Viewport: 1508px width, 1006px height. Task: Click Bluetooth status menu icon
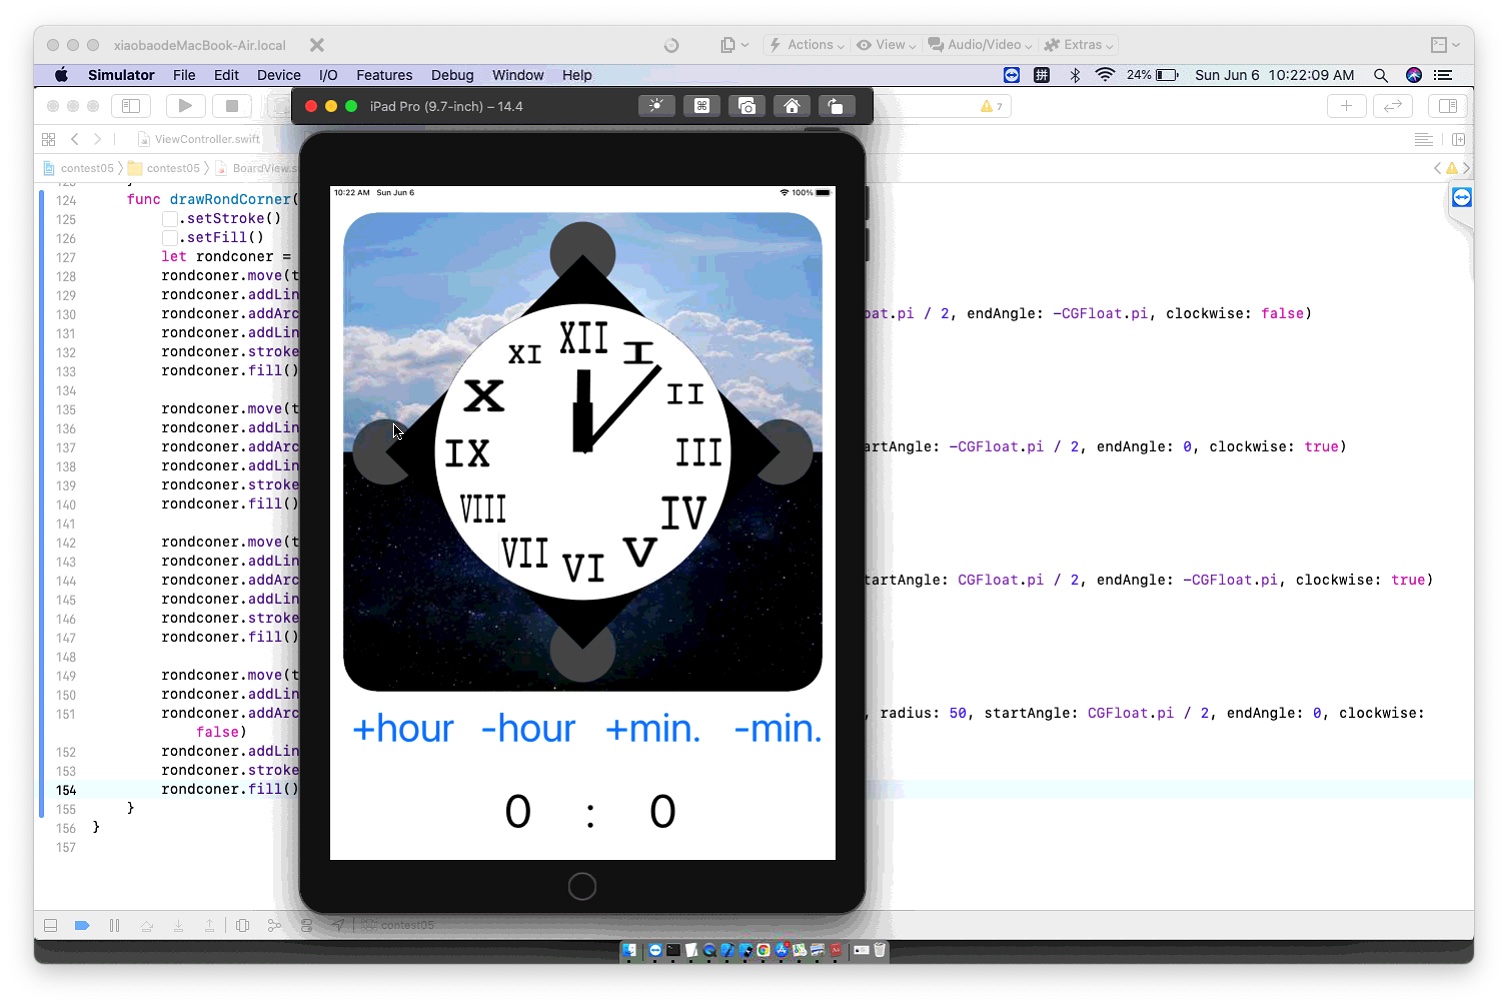(x=1075, y=75)
